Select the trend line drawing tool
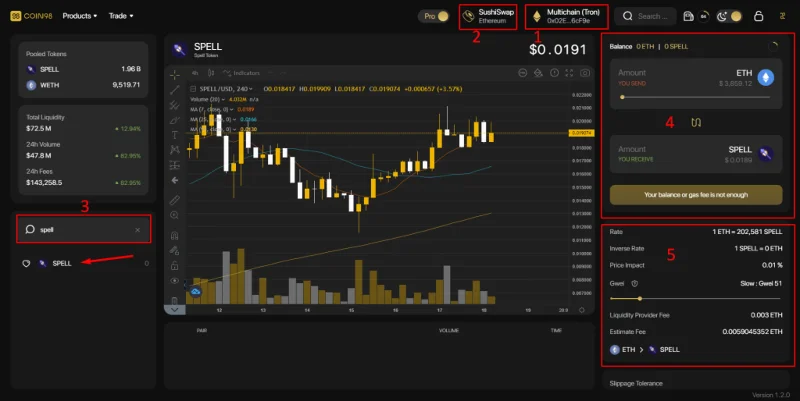800x401 pixels. click(x=174, y=90)
